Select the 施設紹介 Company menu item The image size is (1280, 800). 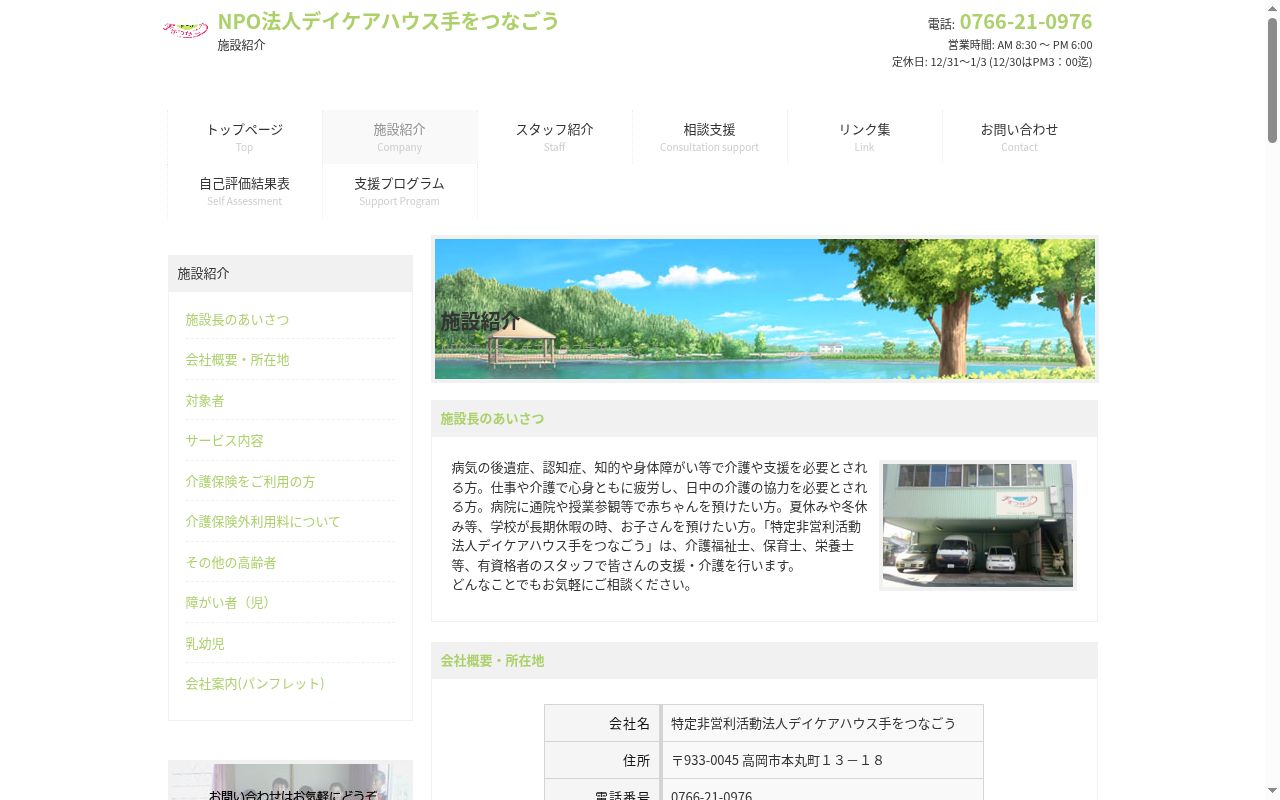(399, 137)
